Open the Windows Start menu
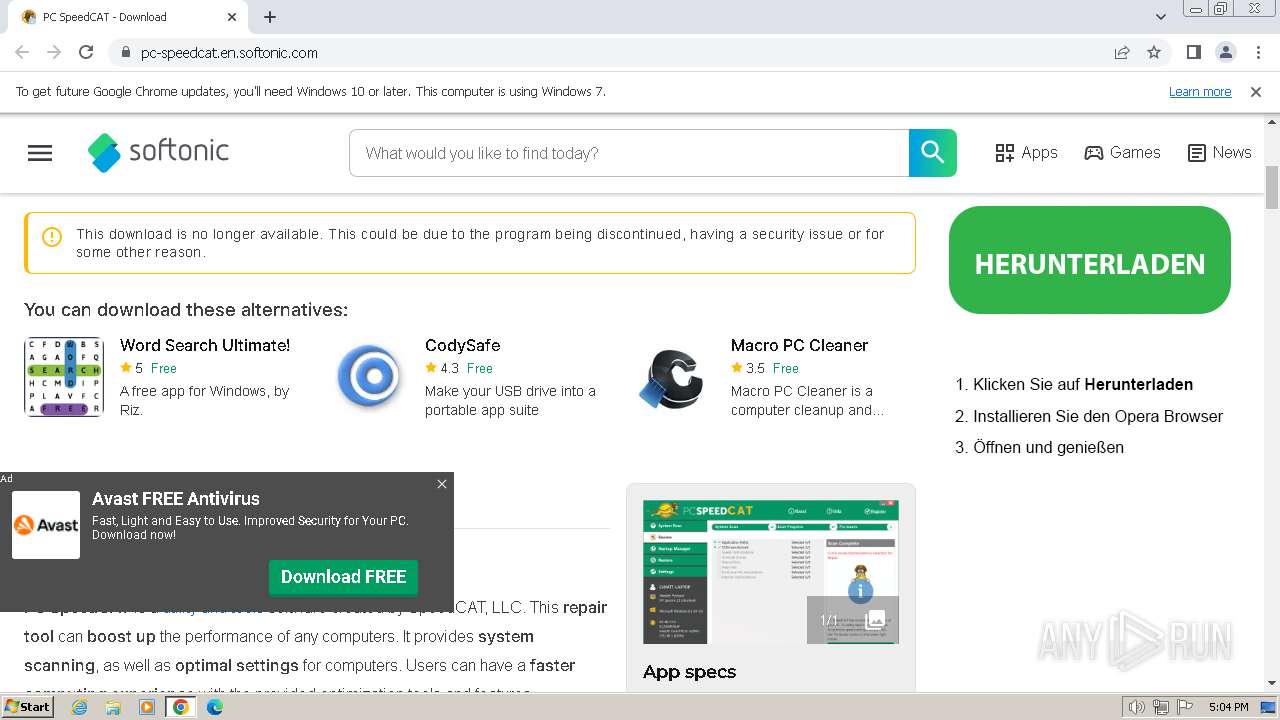This screenshot has height=720, width=1280. (27, 707)
